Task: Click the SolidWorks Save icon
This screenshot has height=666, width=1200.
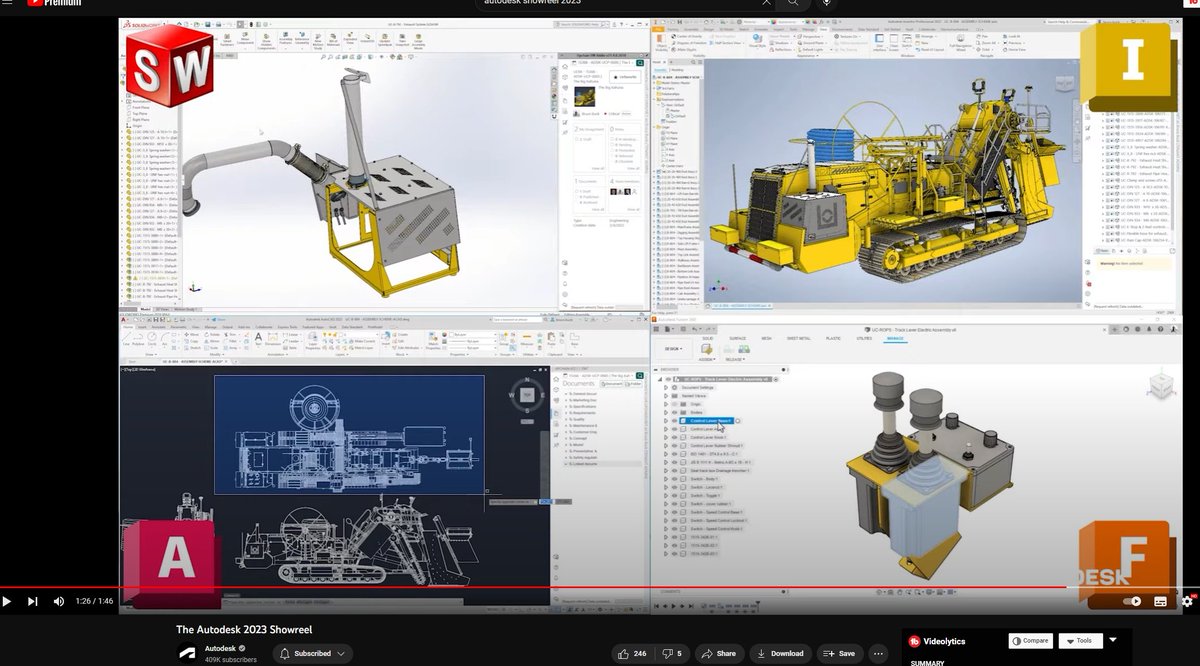Action: (209, 24)
